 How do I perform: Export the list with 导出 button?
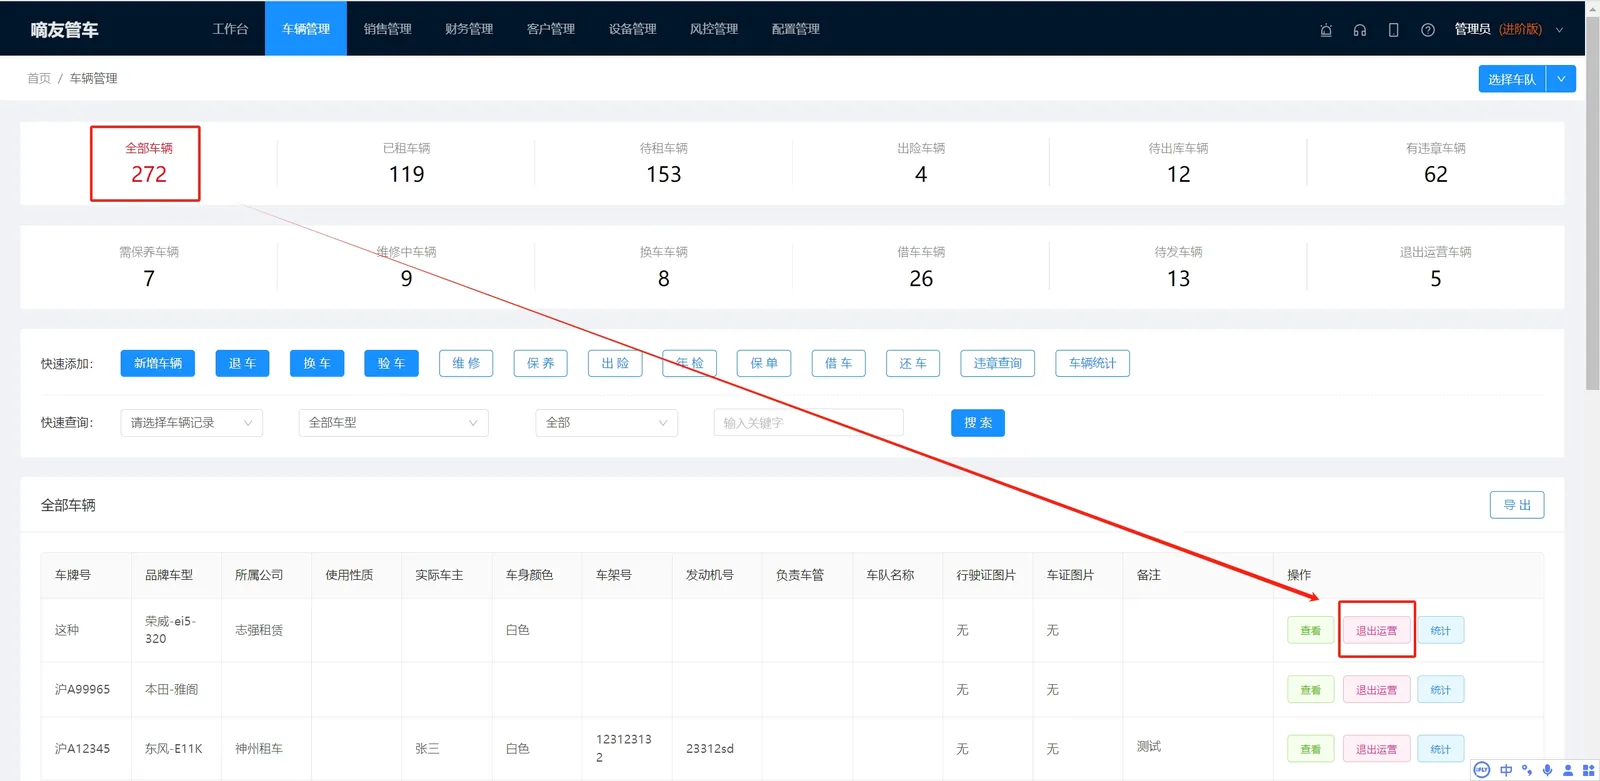coord(1517,505)
